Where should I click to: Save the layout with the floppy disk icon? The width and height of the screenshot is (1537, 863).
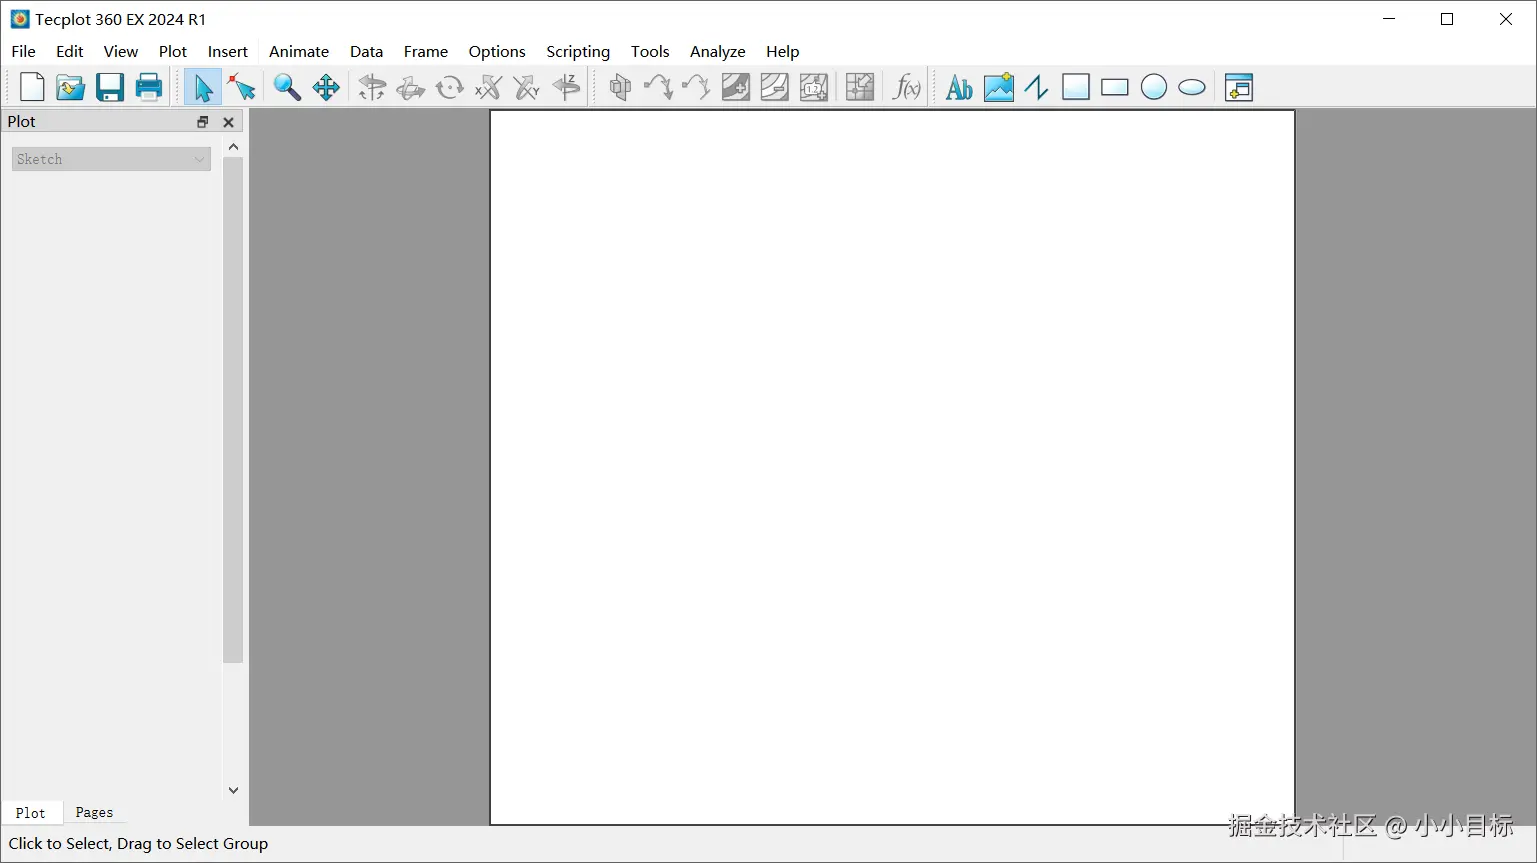pos(110,88)
